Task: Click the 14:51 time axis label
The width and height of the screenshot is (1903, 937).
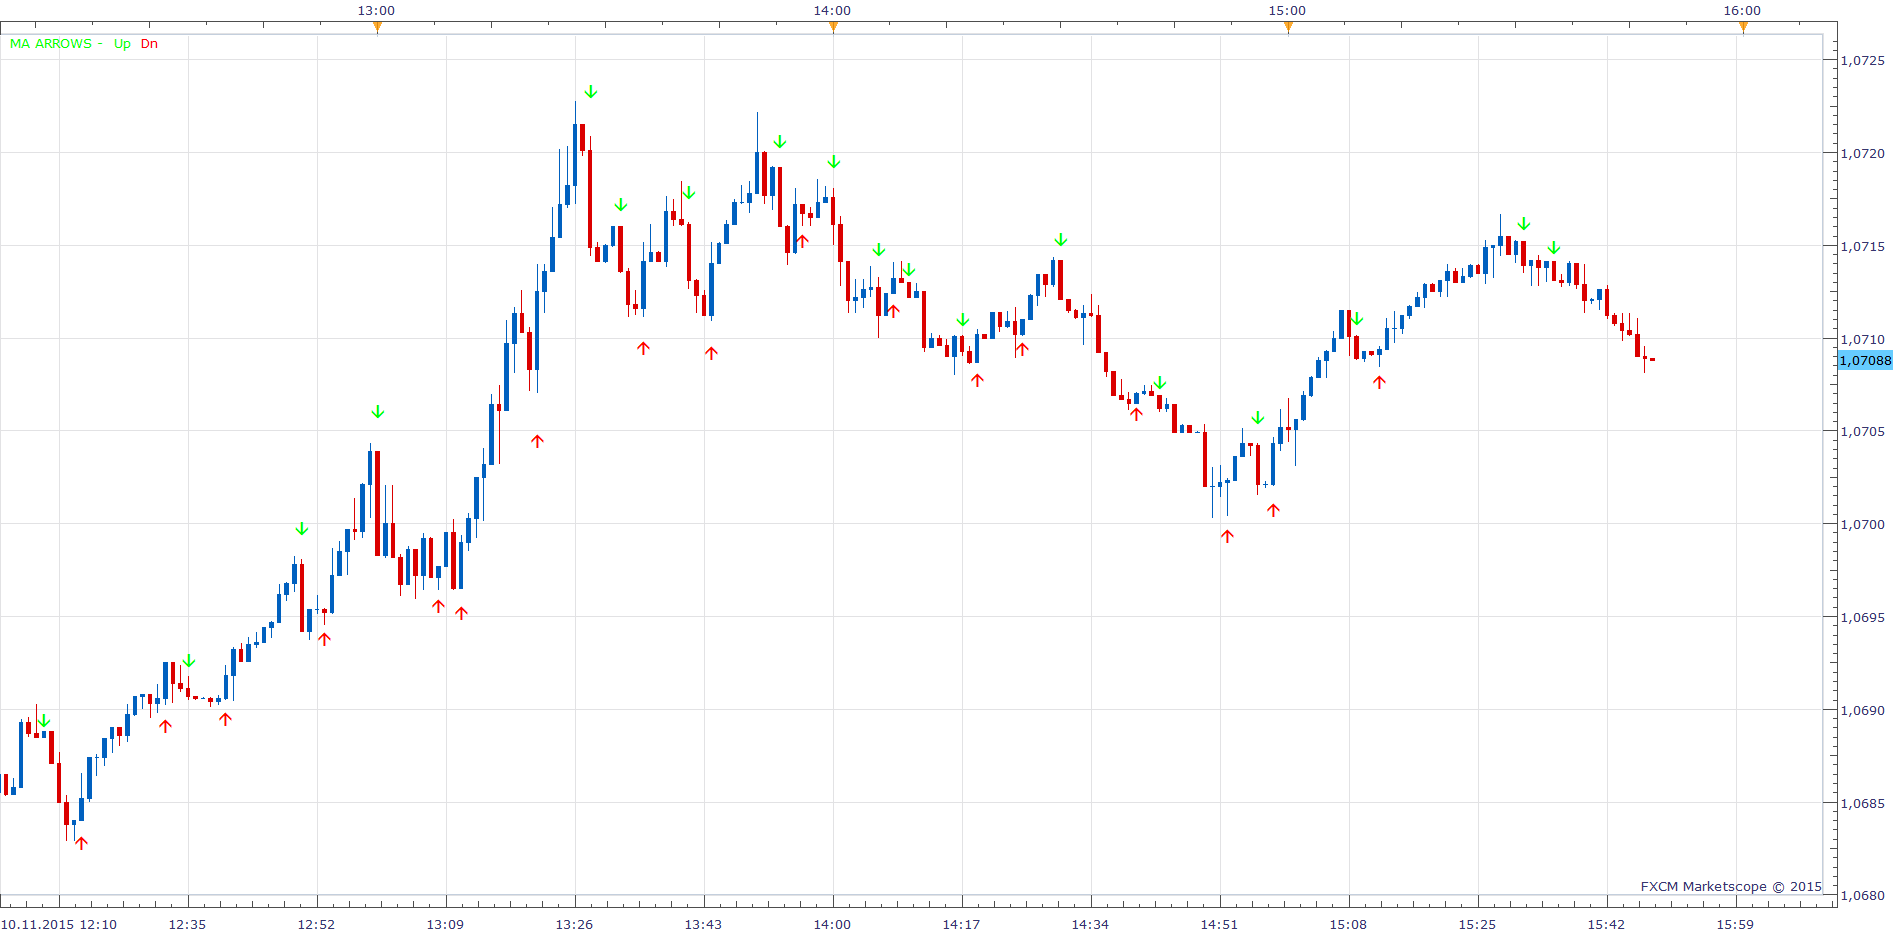Action: point(1219,924)
